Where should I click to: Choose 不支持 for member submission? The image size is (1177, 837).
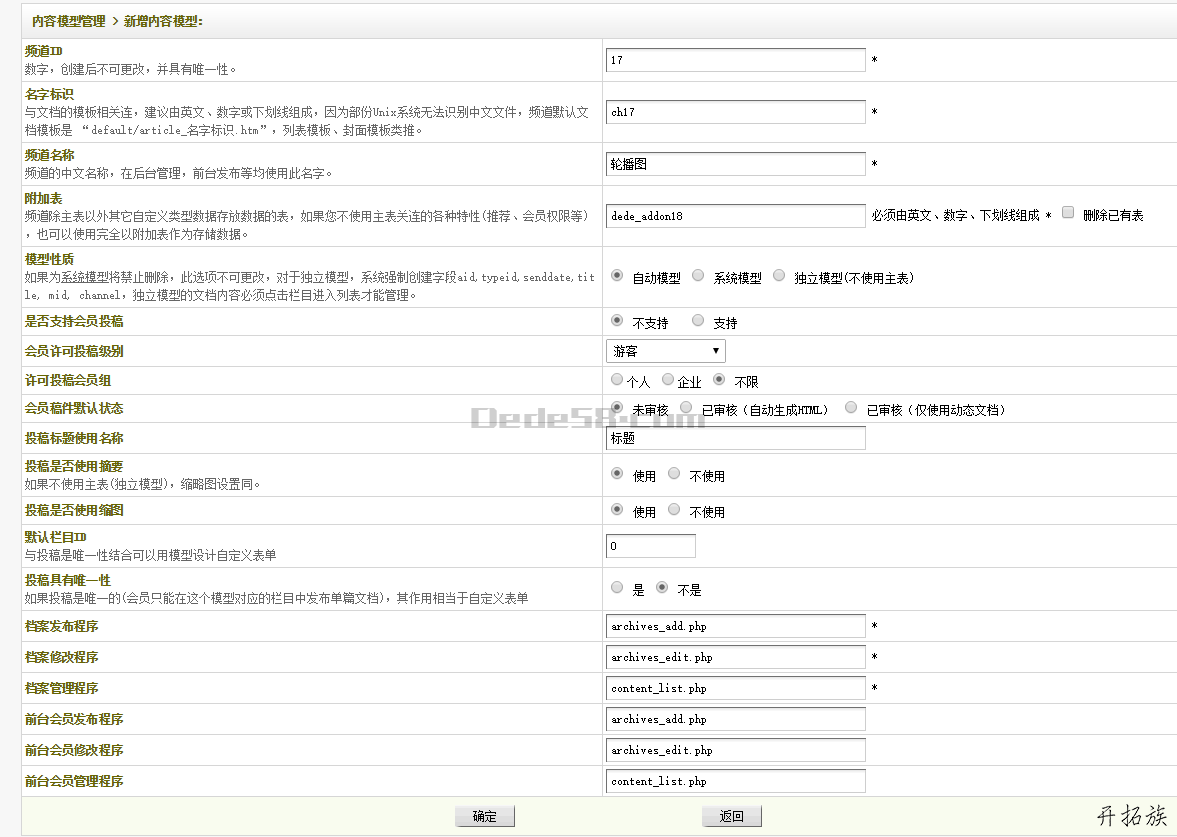coord(617,321)
